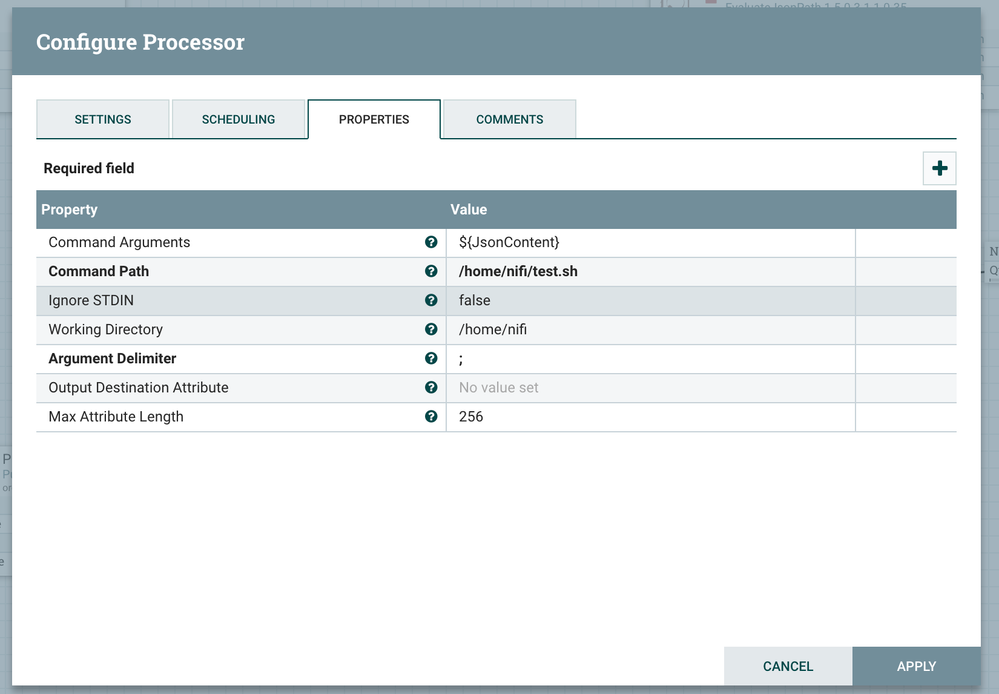The width and height of the screenshot is (999, 694).
Task: Click the add new property plus icon
Action: point(939,168)
